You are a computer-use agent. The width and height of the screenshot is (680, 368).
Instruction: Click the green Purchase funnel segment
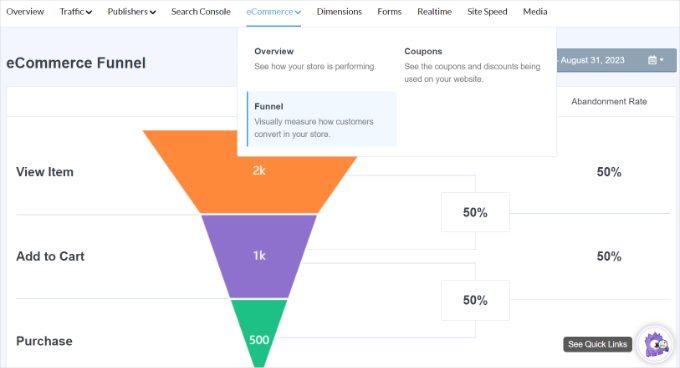point(259,333)
